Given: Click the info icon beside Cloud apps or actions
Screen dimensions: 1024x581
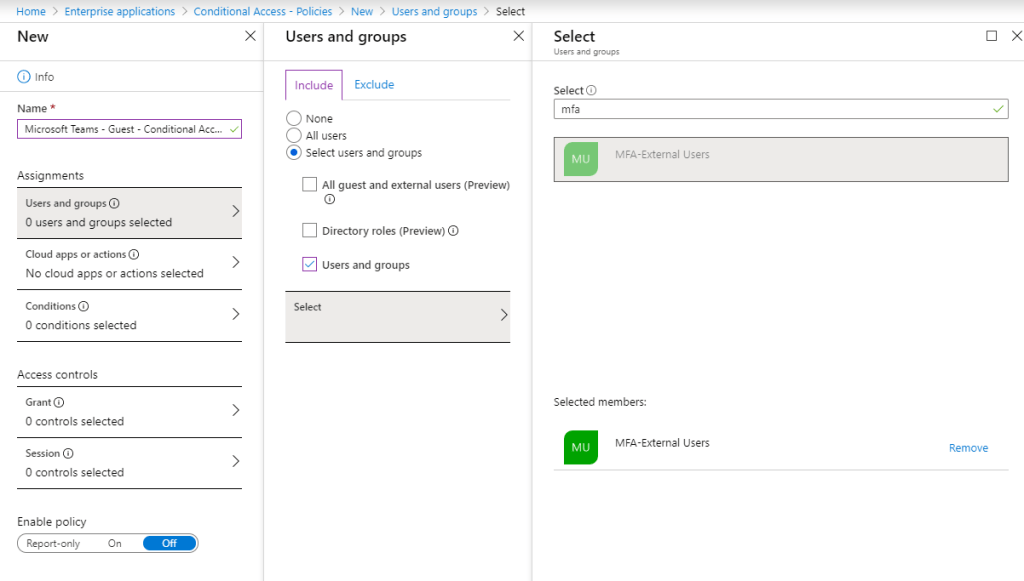Looking at the screenshot, I should pos(134,255).
